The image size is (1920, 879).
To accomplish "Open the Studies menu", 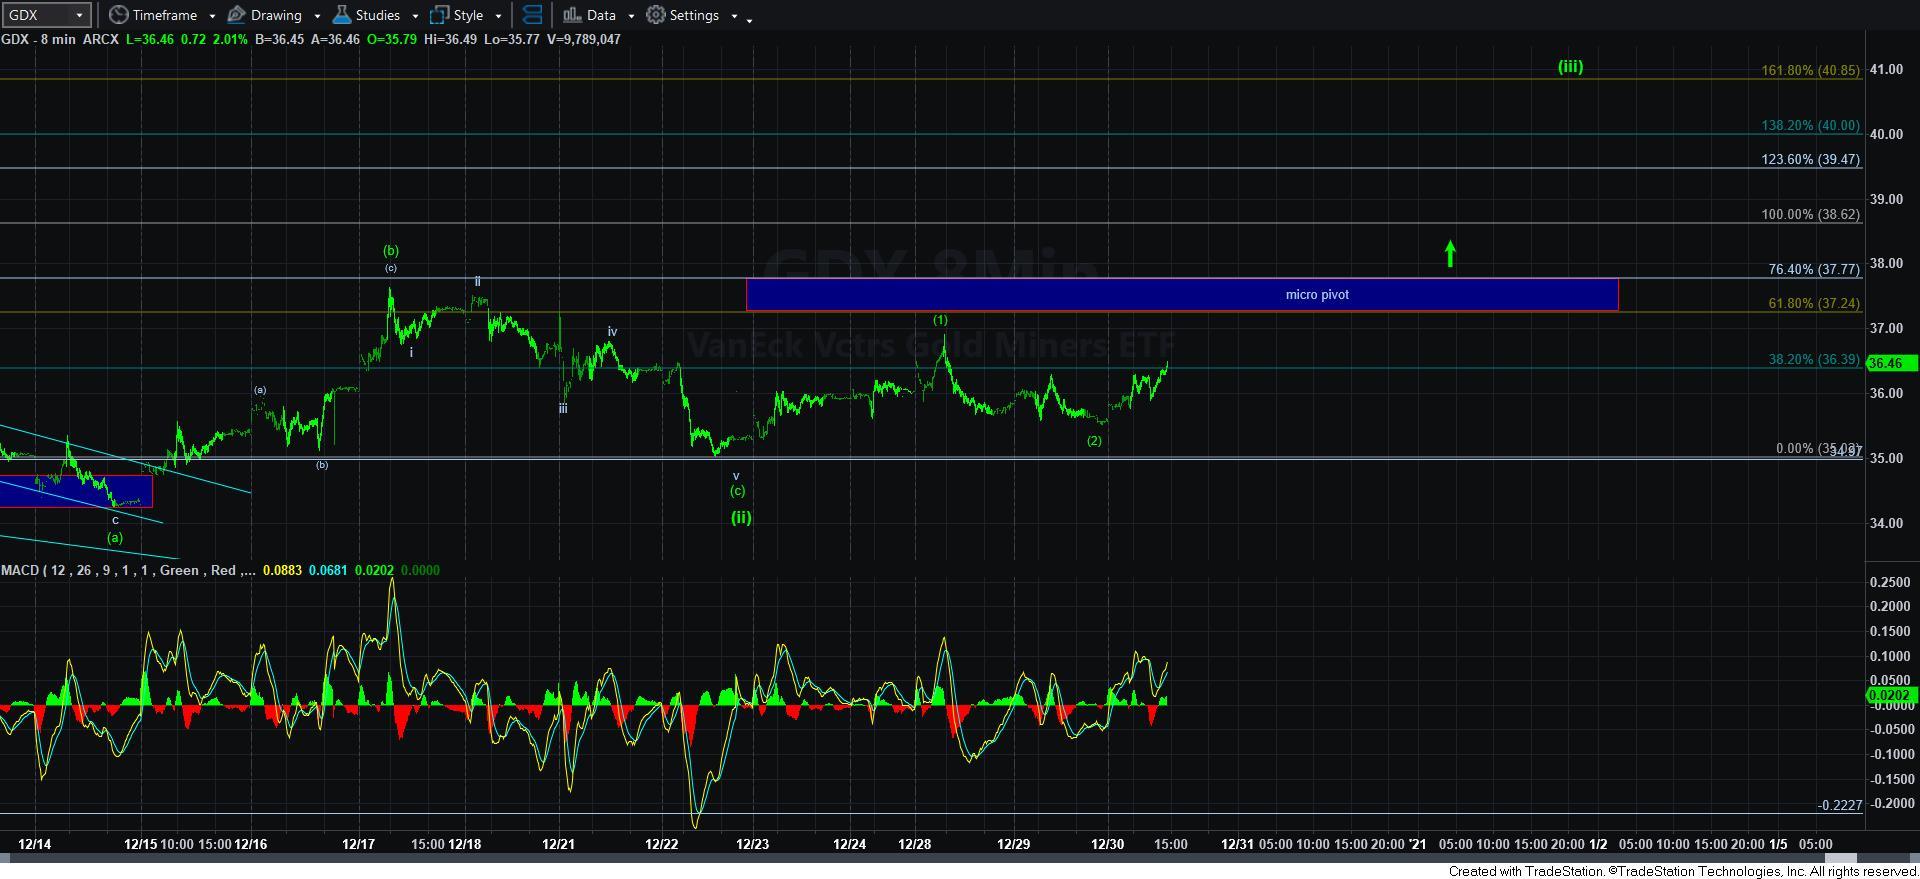I will (366, 15).
